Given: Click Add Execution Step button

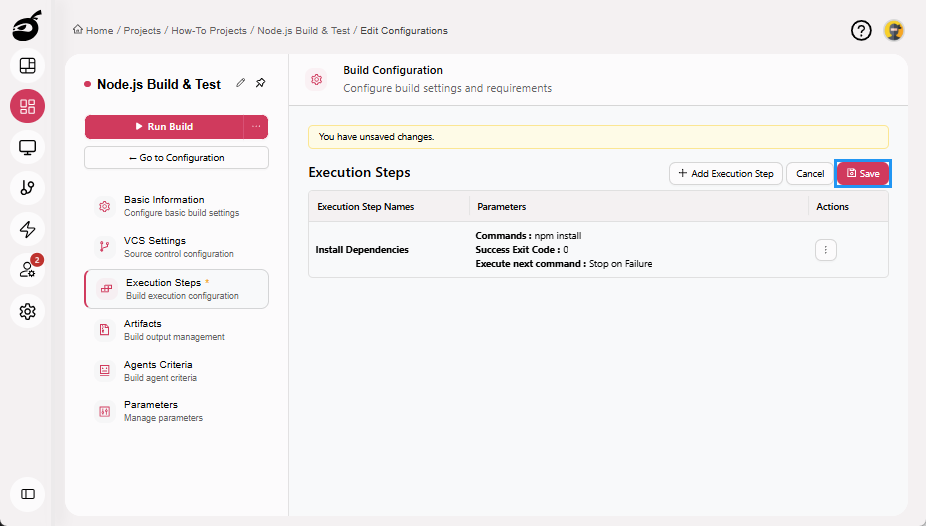Looking at the screenshot, I should (726, 174).
